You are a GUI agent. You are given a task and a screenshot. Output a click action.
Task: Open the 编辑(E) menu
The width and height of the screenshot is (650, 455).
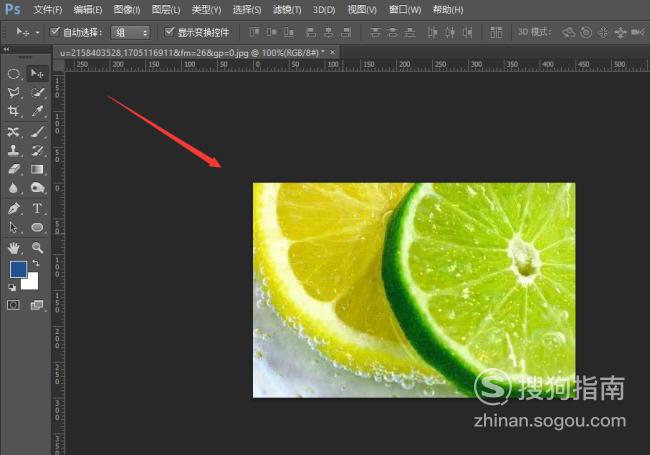pos(87,10)
